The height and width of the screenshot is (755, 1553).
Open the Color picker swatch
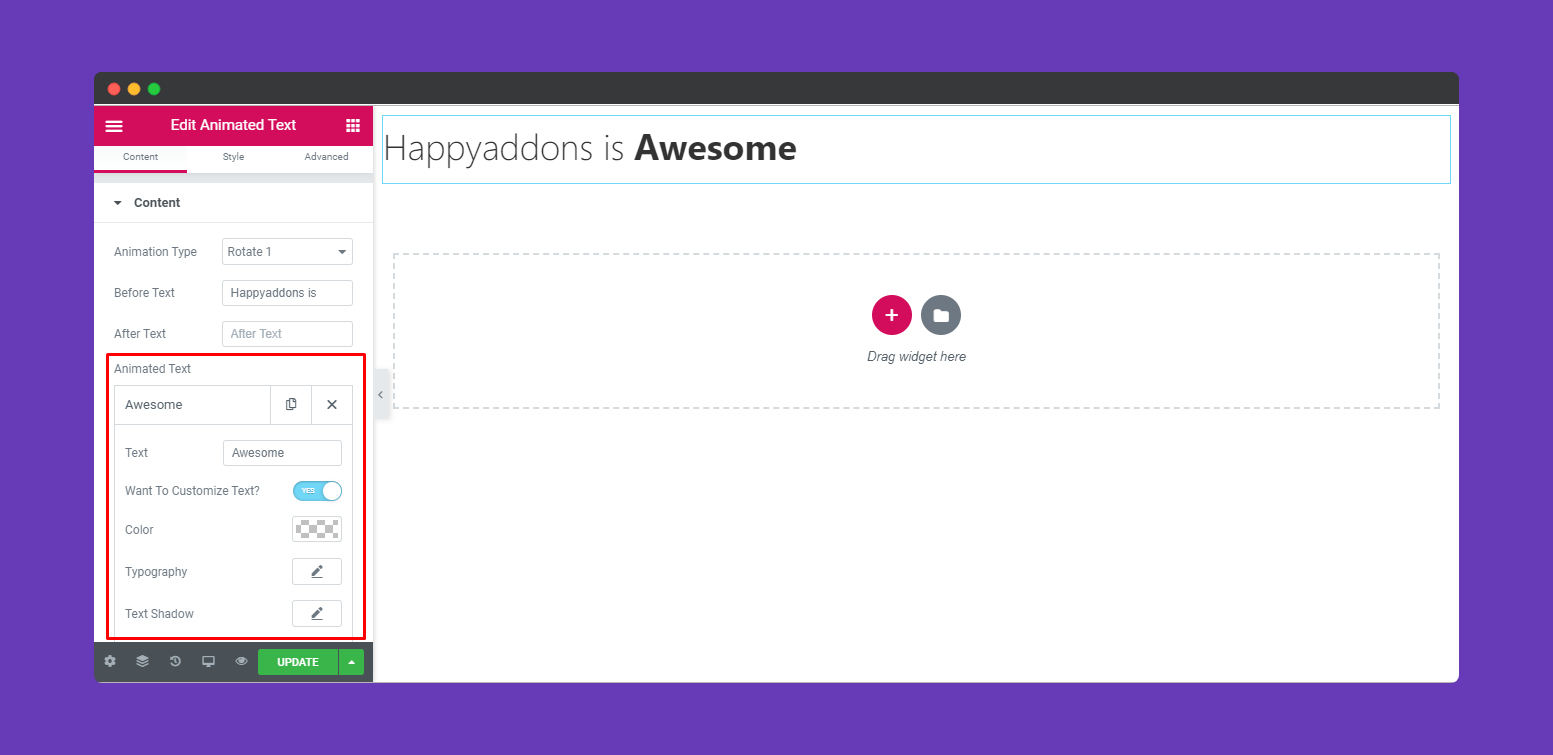(x=317, y=530)
